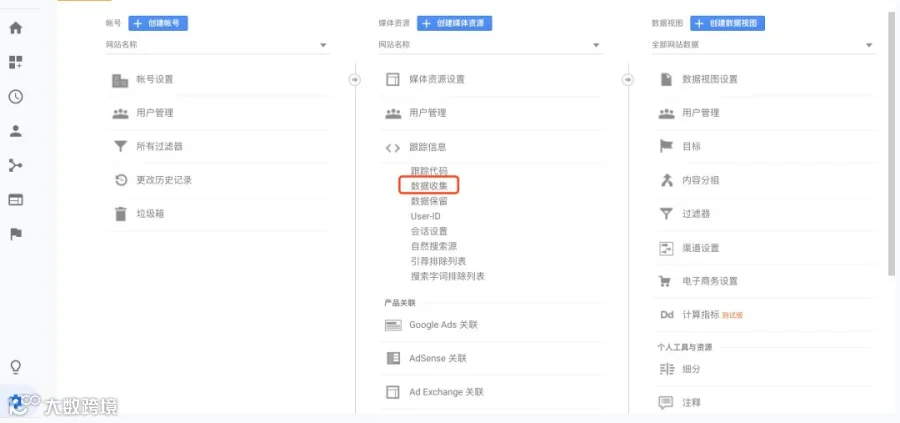The image size is (900, 423).
Task: Open 电子商务设置 link
Action: click(x=709, y=281)
